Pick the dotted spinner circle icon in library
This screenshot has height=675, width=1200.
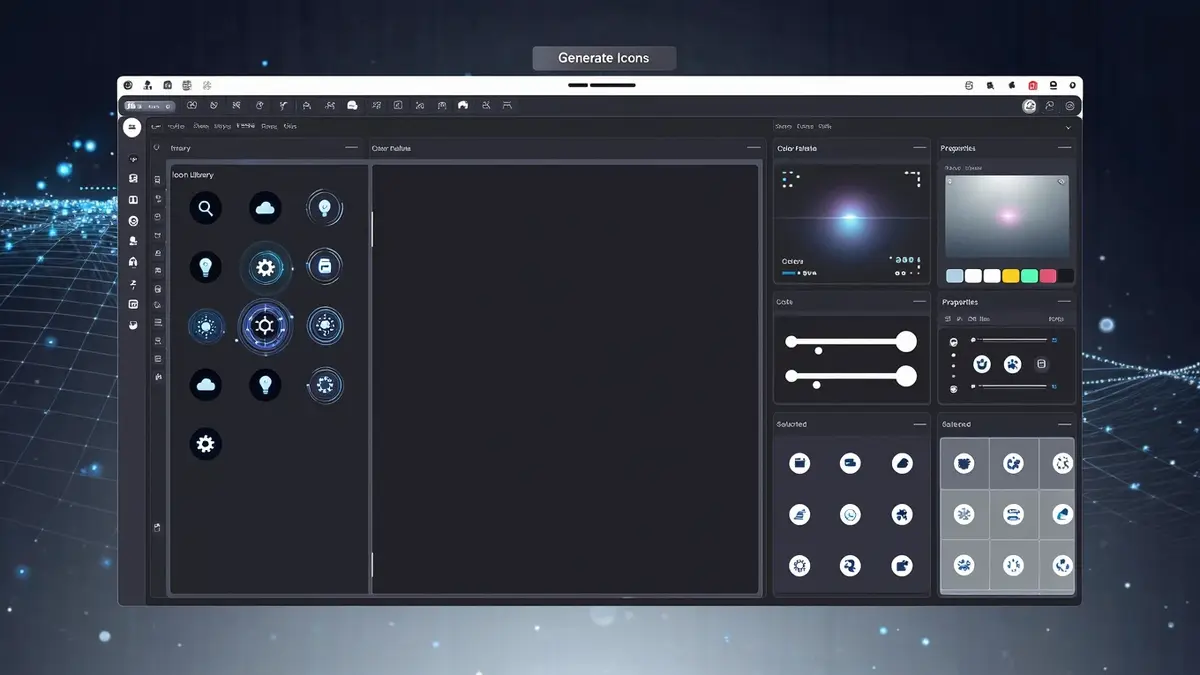coord(324,385)
